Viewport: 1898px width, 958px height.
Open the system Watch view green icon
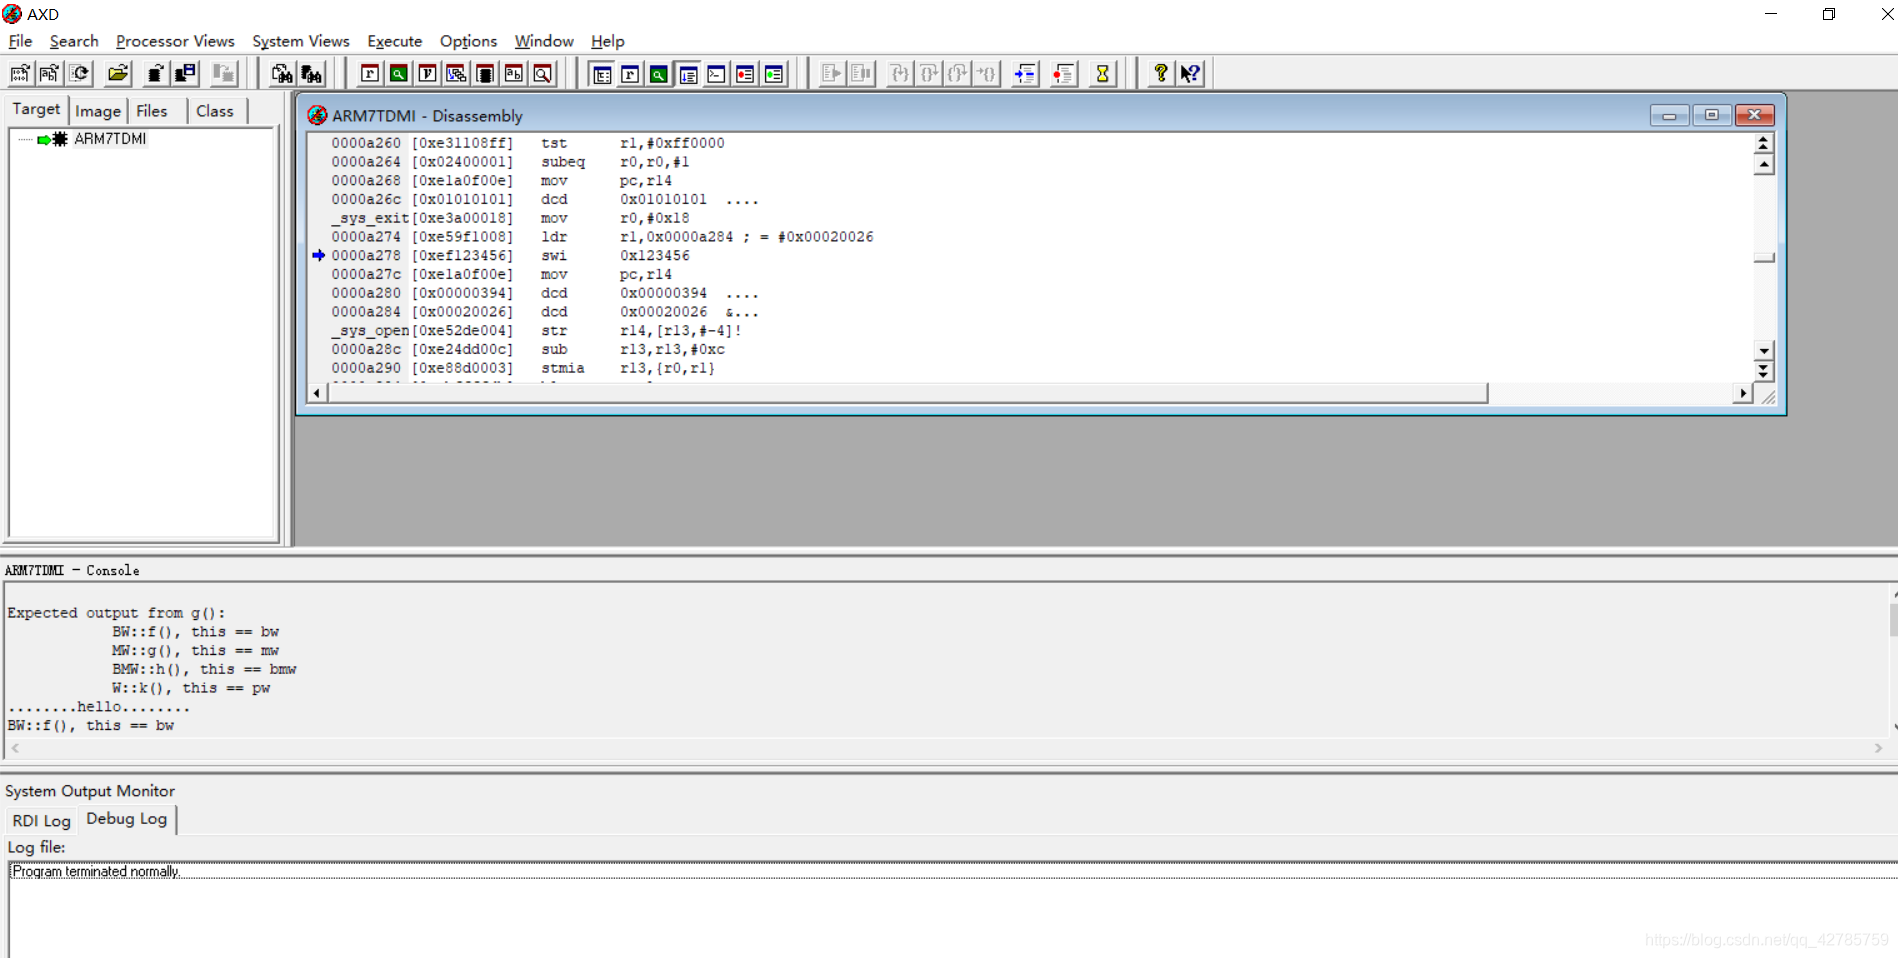tap(660, 74)
